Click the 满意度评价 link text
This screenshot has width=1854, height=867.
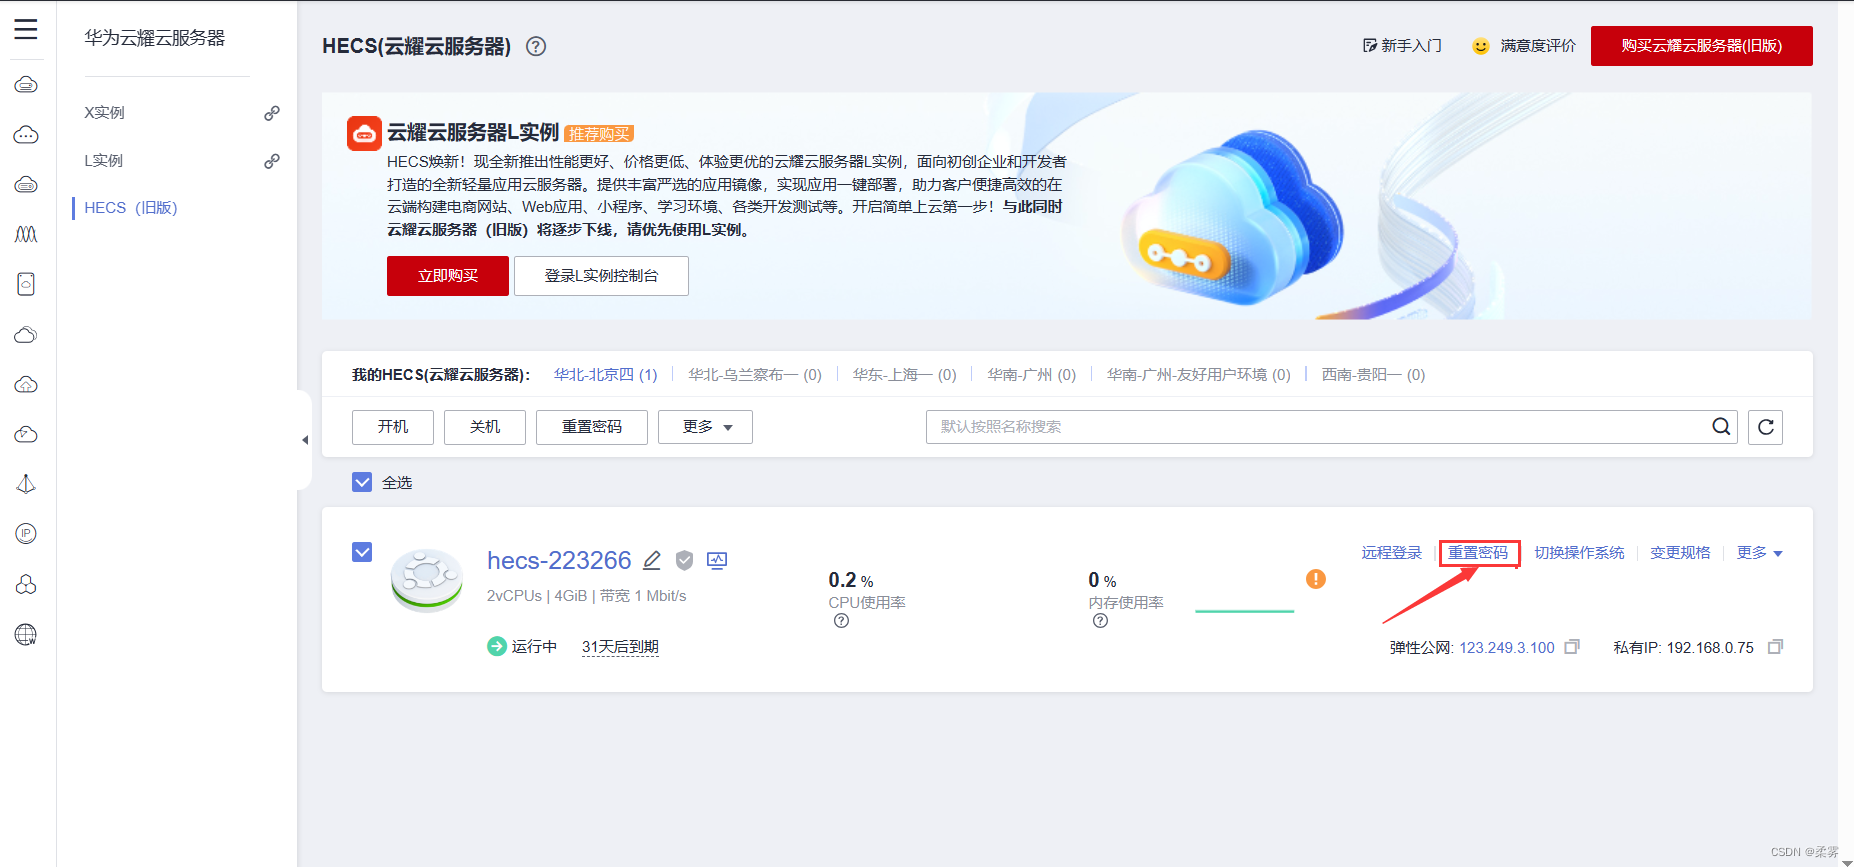1538,46
